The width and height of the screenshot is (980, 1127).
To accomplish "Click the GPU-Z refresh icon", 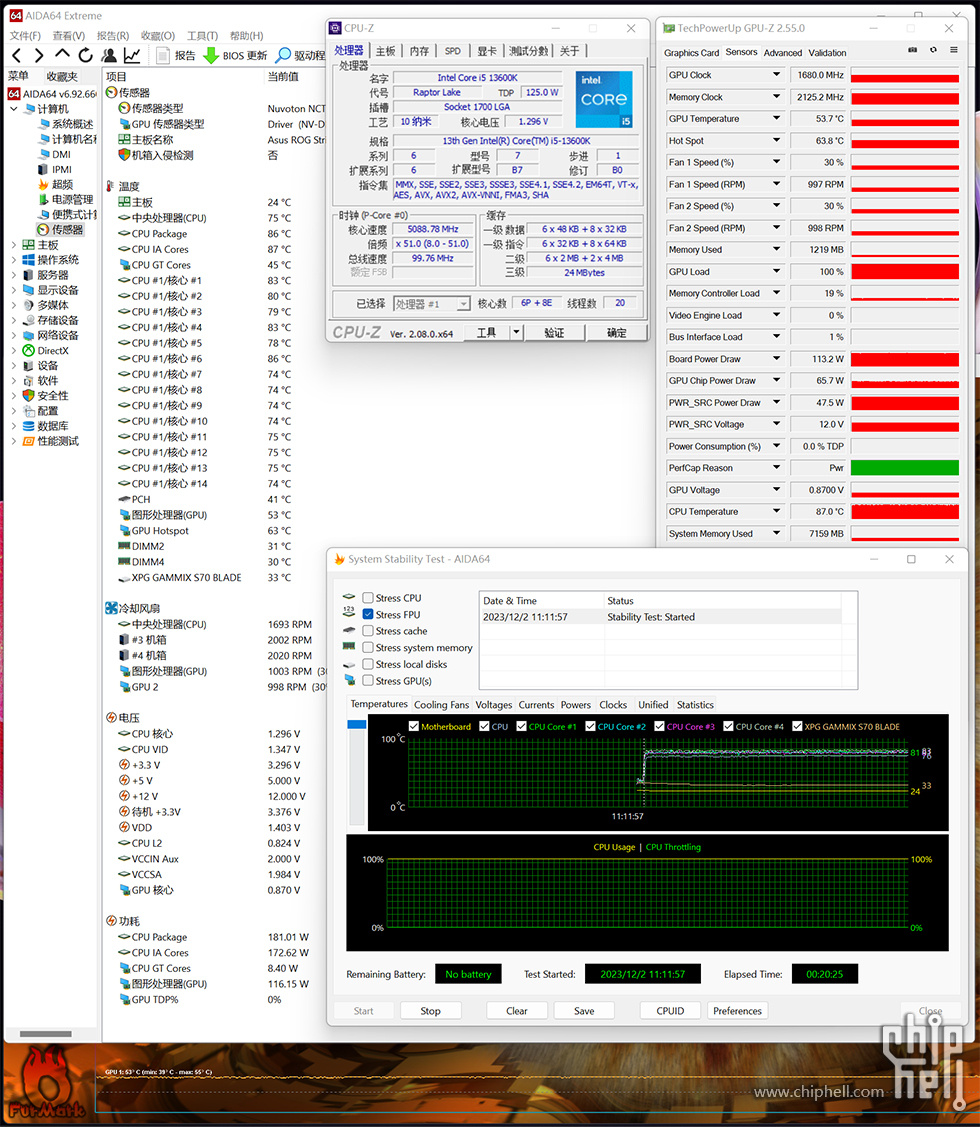I will point(933,50).
